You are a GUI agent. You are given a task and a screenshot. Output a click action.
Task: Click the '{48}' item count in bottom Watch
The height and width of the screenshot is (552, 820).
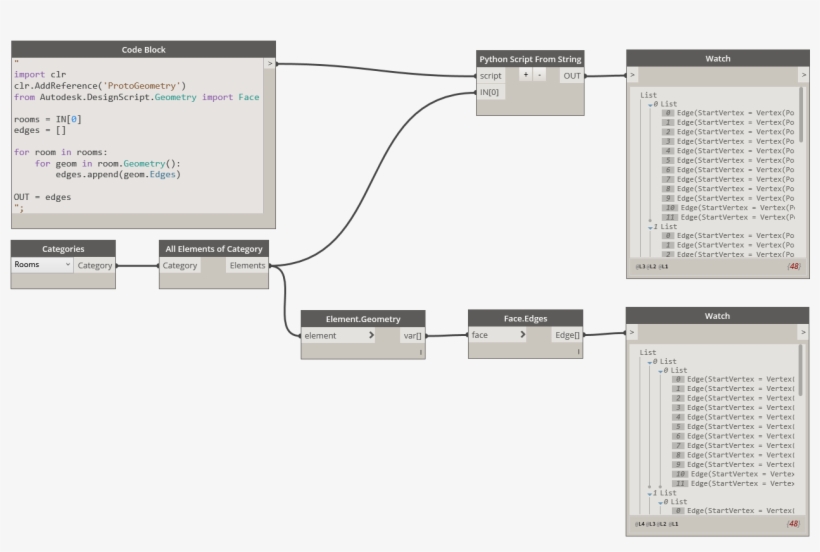click(x=793, y=524)
